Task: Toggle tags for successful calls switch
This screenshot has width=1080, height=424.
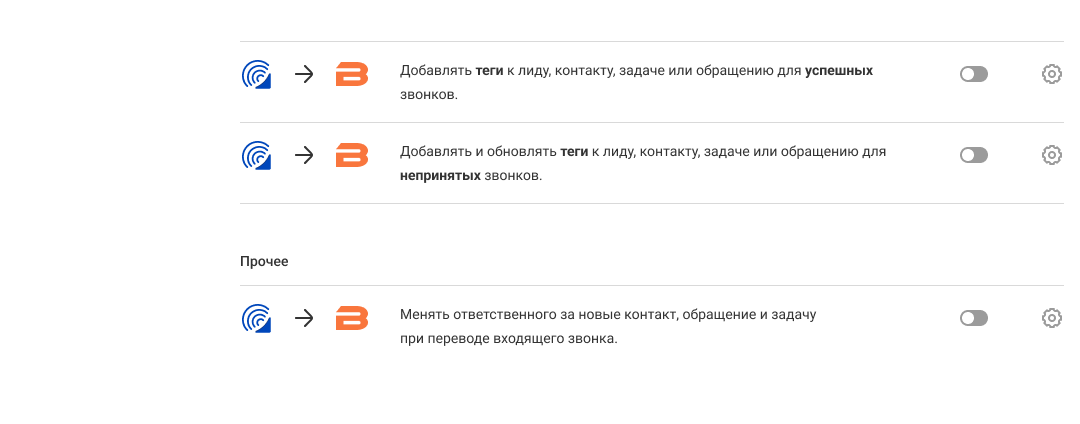Action: (x=973, y=74)
